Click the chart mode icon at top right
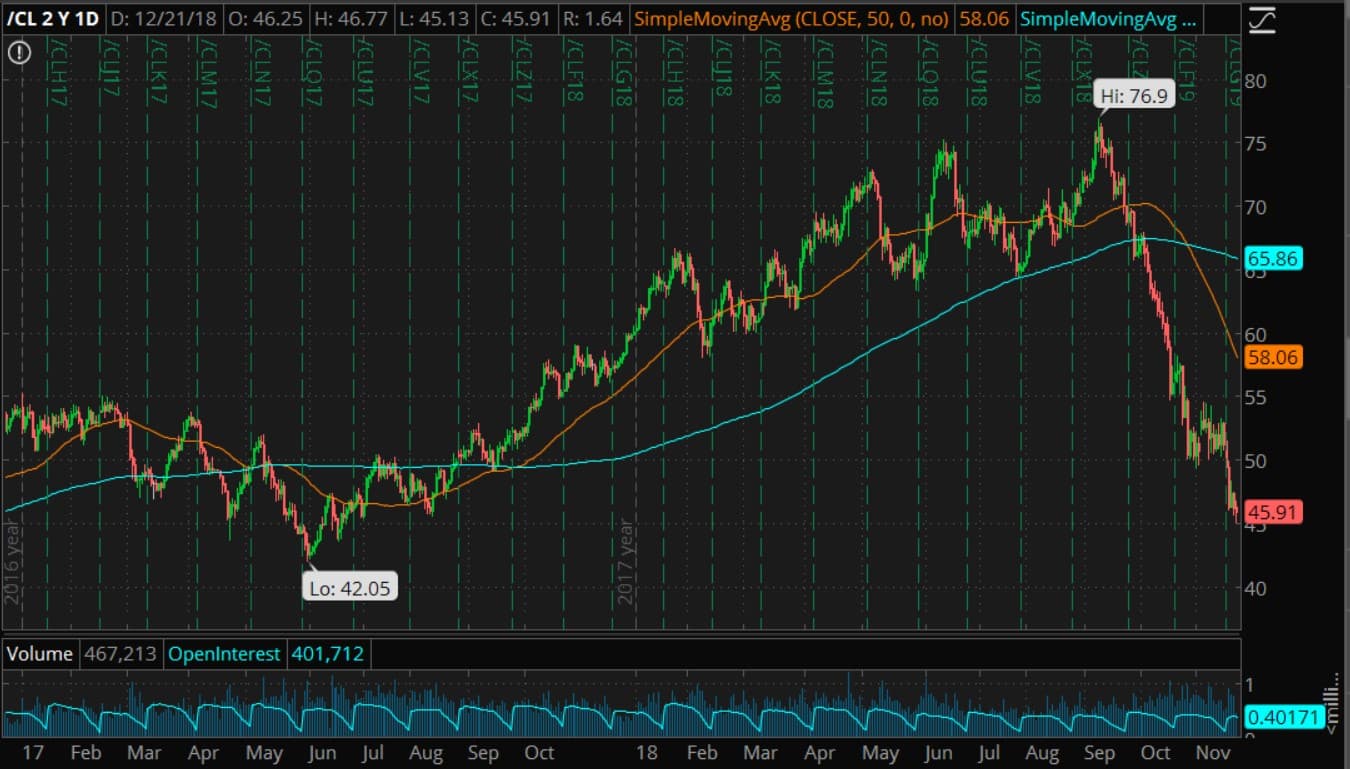The width and height of the screenshot is (1350, 769). coord(1262,19)
